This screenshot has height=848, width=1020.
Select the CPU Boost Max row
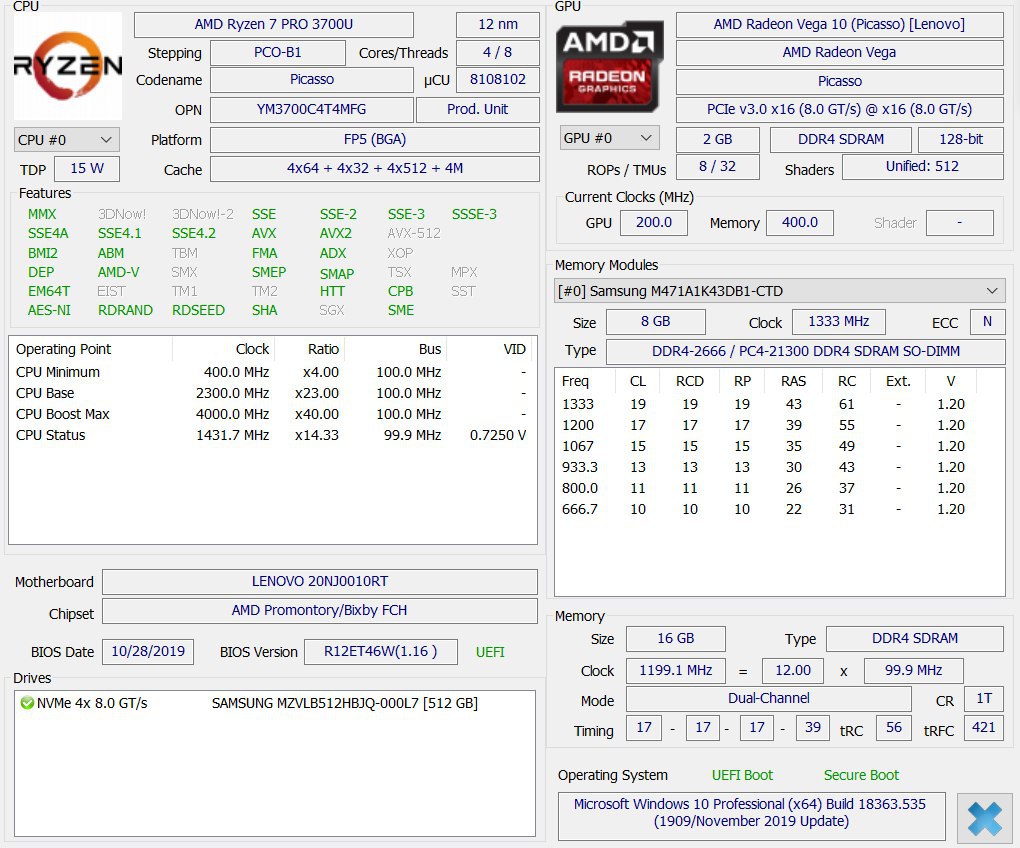coord(273,414)
